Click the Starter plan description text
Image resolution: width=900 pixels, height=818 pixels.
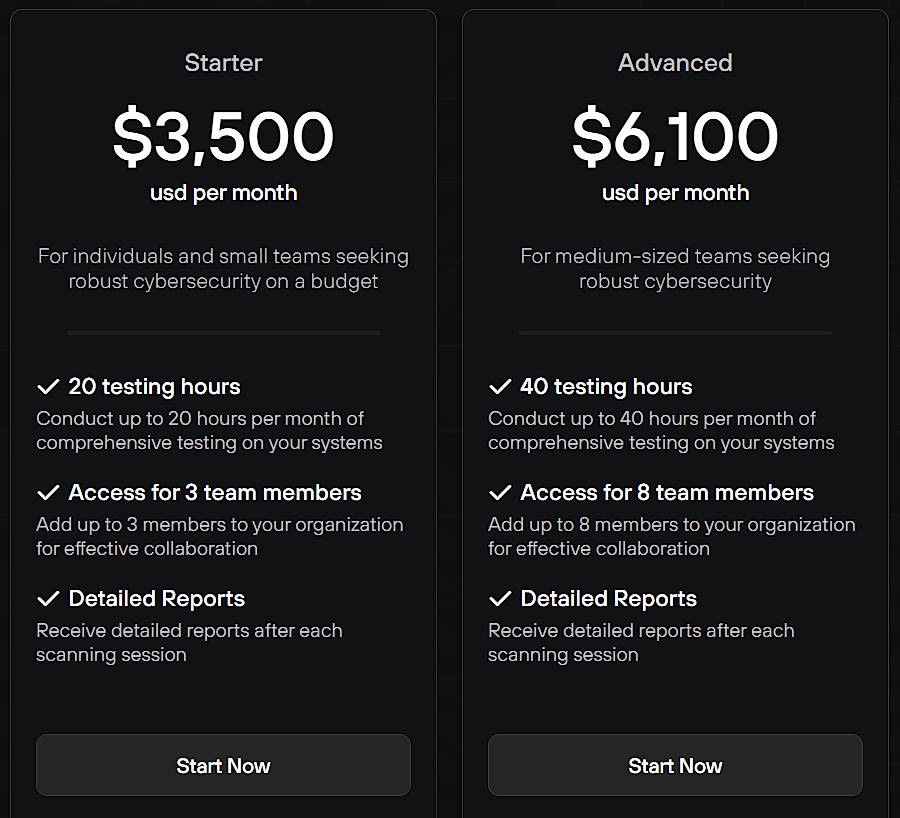[222, 268]
